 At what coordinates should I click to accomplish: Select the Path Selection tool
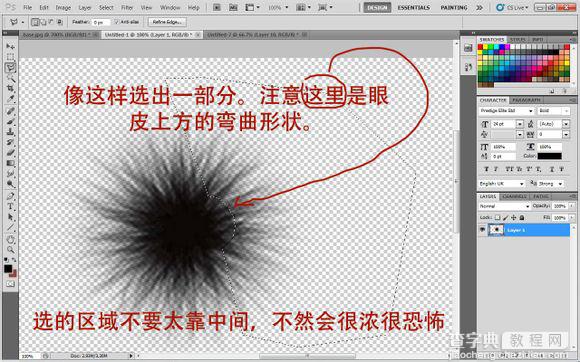10,217
